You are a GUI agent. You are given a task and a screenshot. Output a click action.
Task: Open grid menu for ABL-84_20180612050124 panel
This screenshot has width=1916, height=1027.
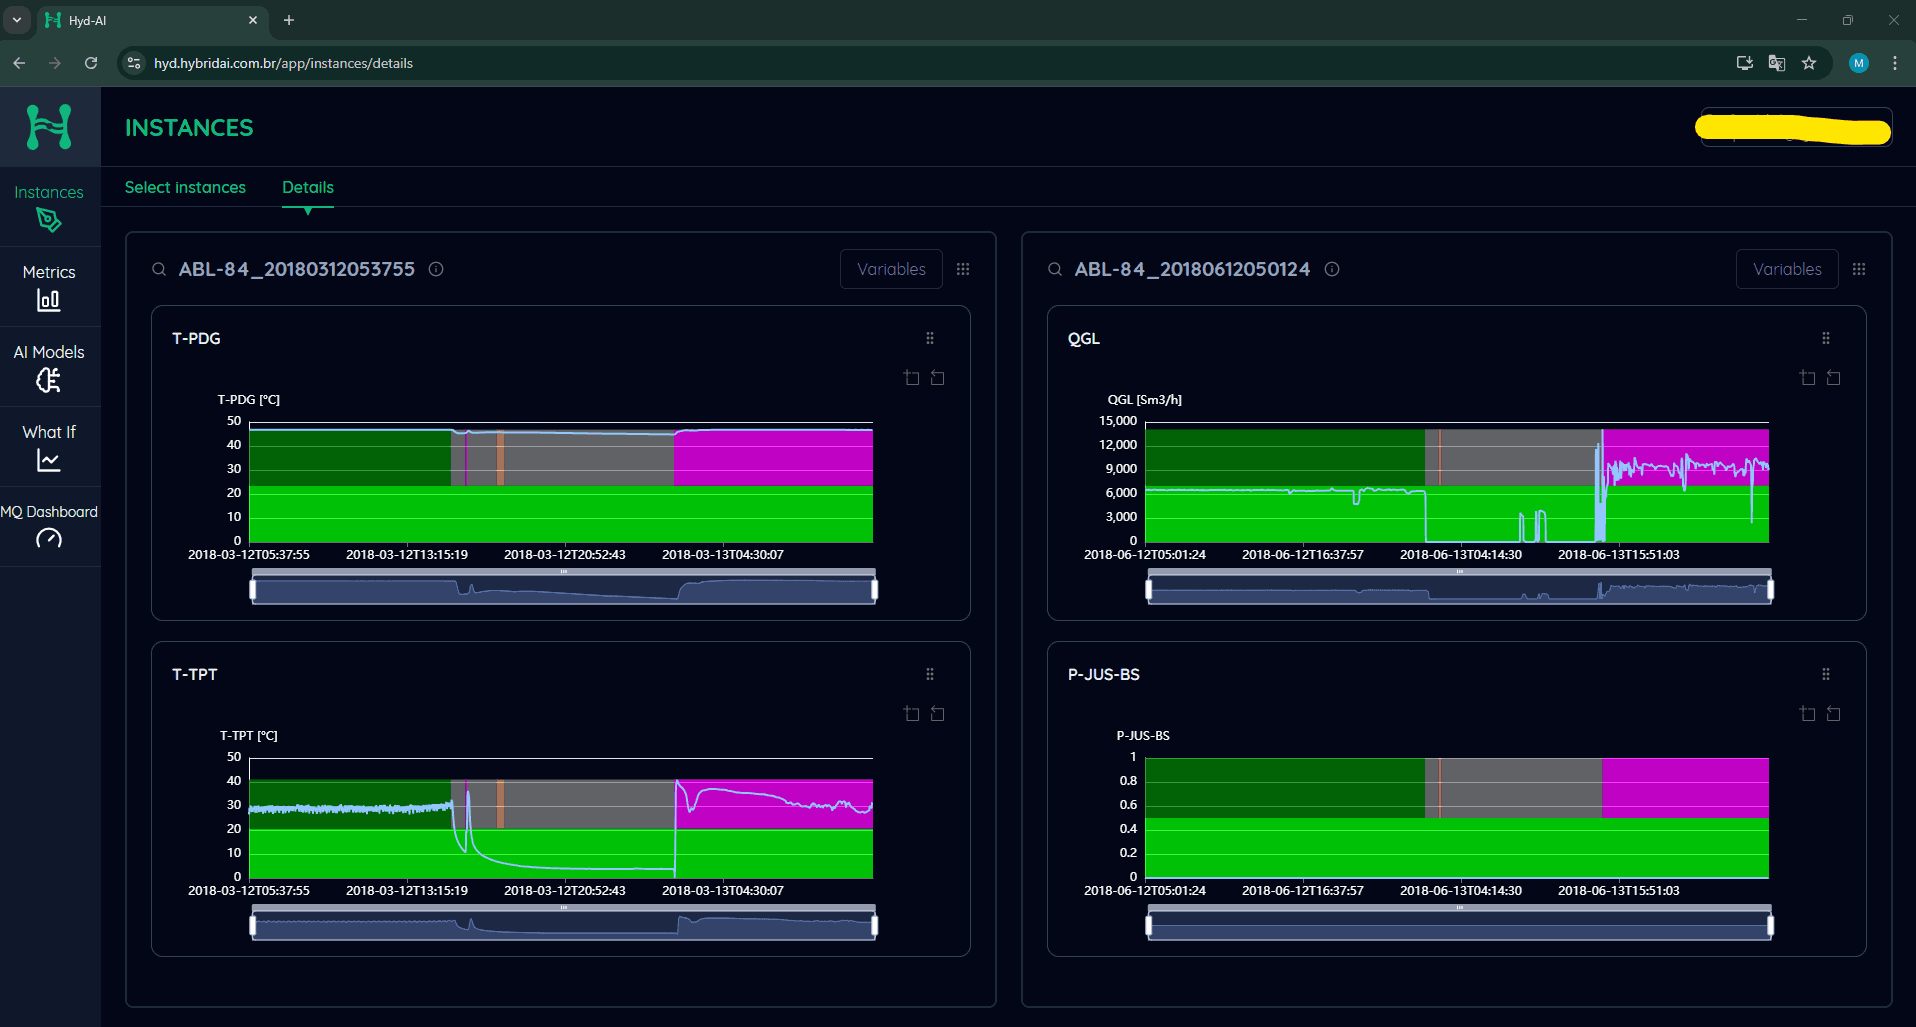[1859, 269]
